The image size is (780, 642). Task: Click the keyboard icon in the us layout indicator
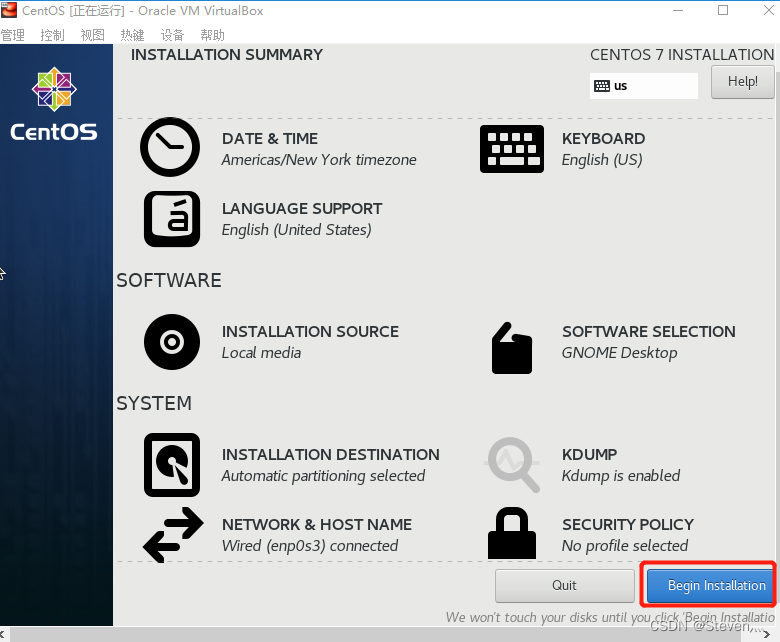click(602, 86)
